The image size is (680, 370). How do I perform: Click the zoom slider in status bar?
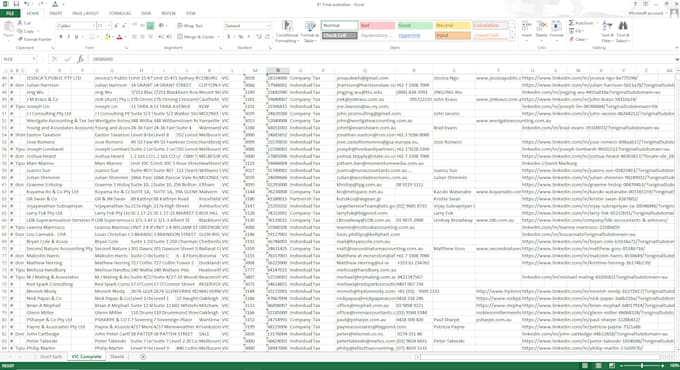coord(642,366)
